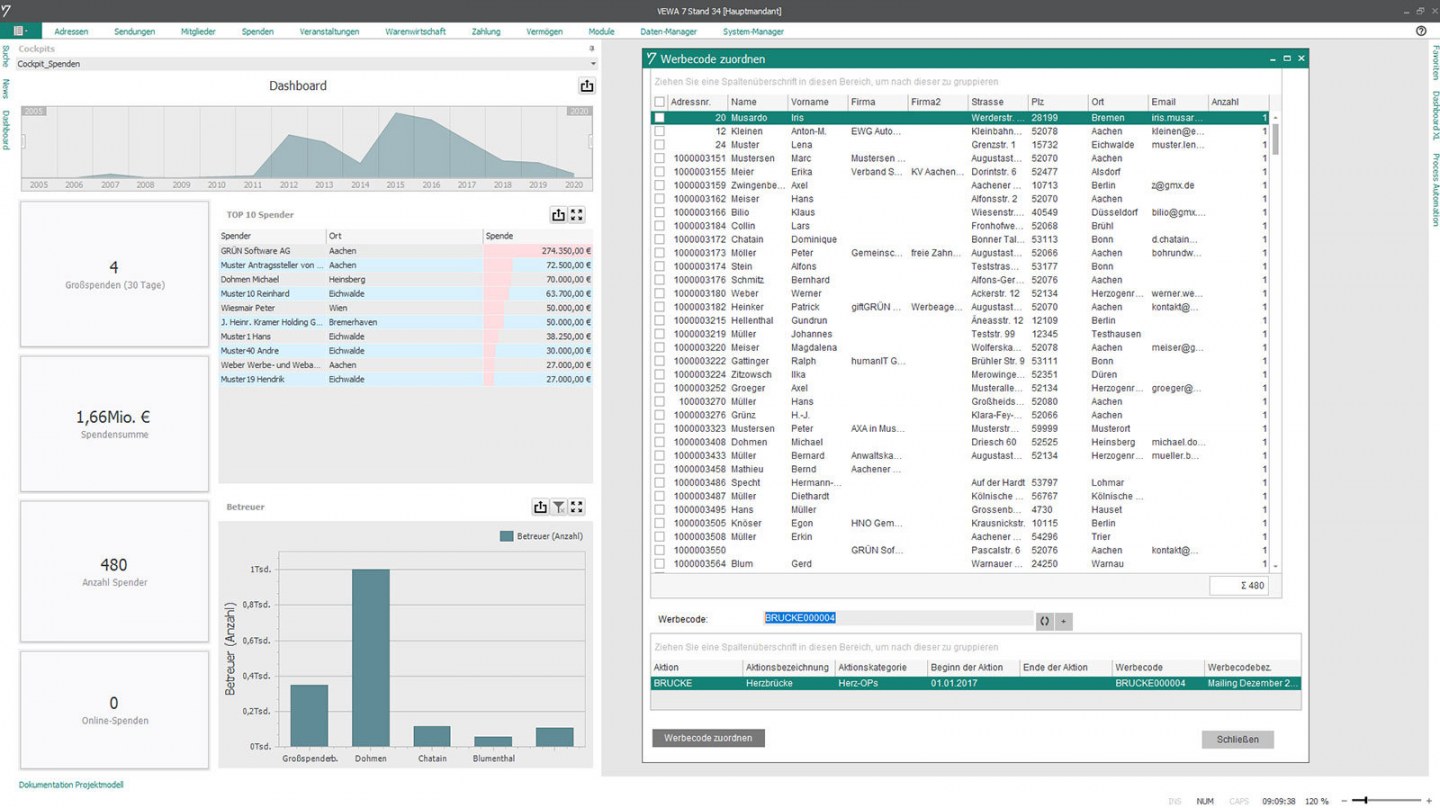Click the address list vertical scrollbar
Viewport: 1440px width, 808px height.
1275,138
